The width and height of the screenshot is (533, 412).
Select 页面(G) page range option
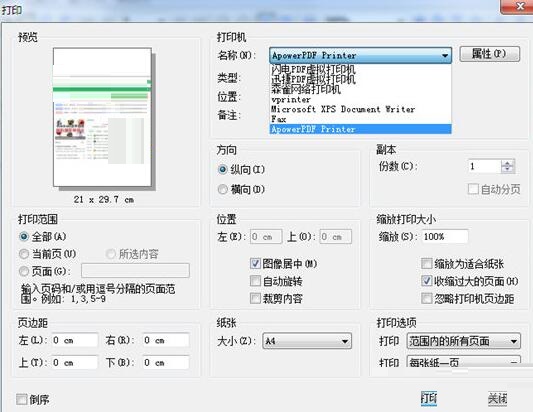tap(24, 271)
